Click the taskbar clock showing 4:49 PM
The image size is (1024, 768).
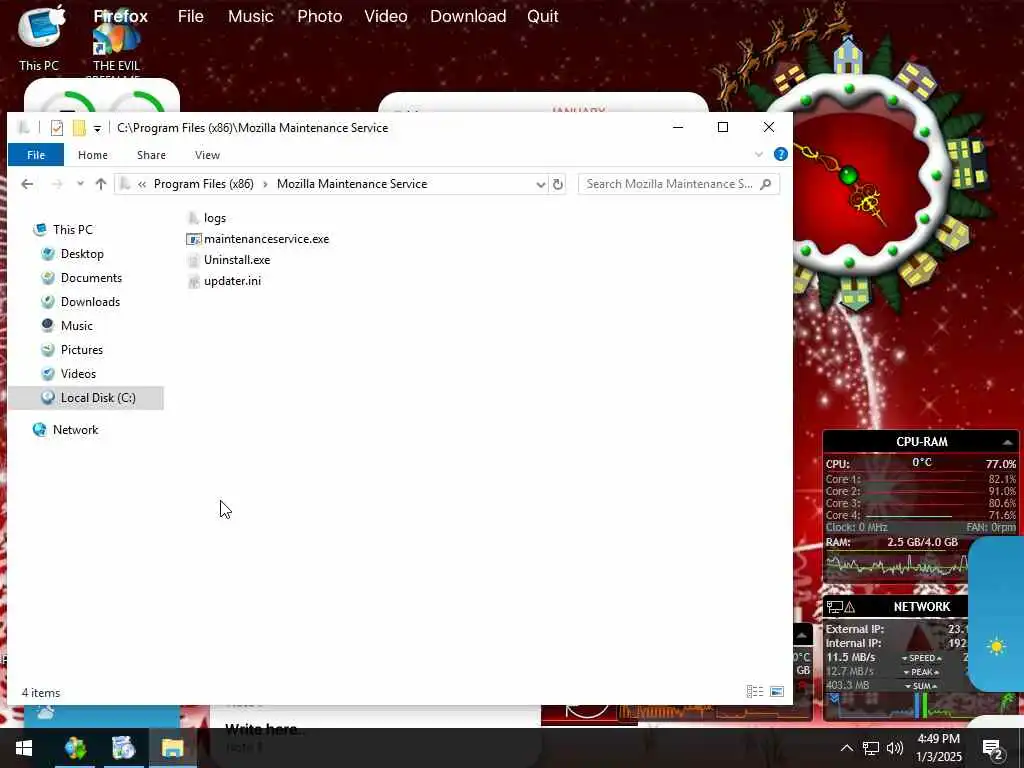[x=938, y=748]
